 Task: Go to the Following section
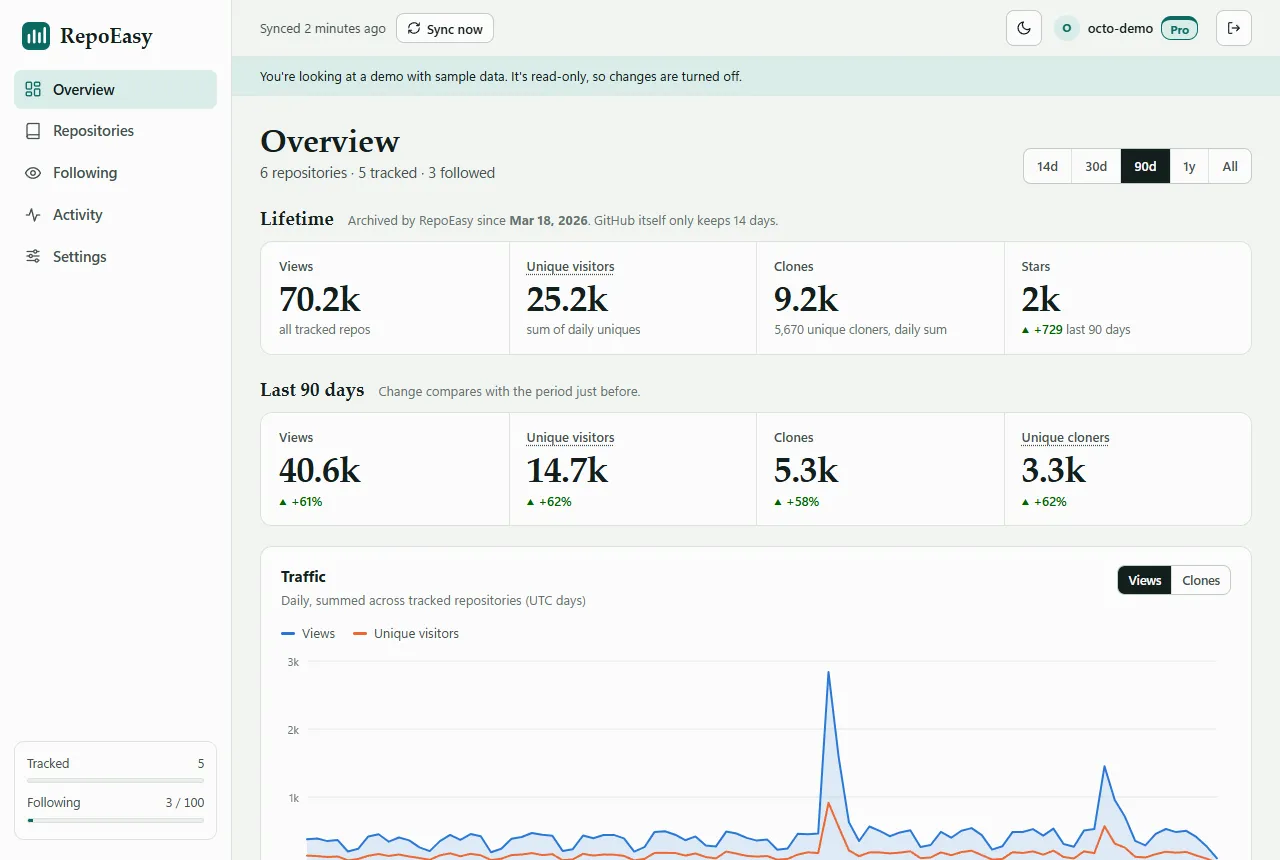point(115,173)
